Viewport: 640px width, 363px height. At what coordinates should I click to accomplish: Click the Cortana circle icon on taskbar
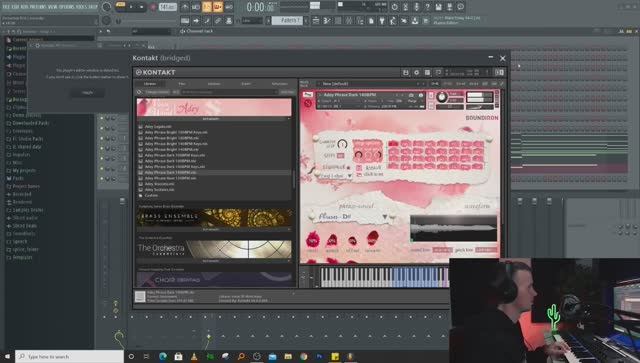[131, 356]
